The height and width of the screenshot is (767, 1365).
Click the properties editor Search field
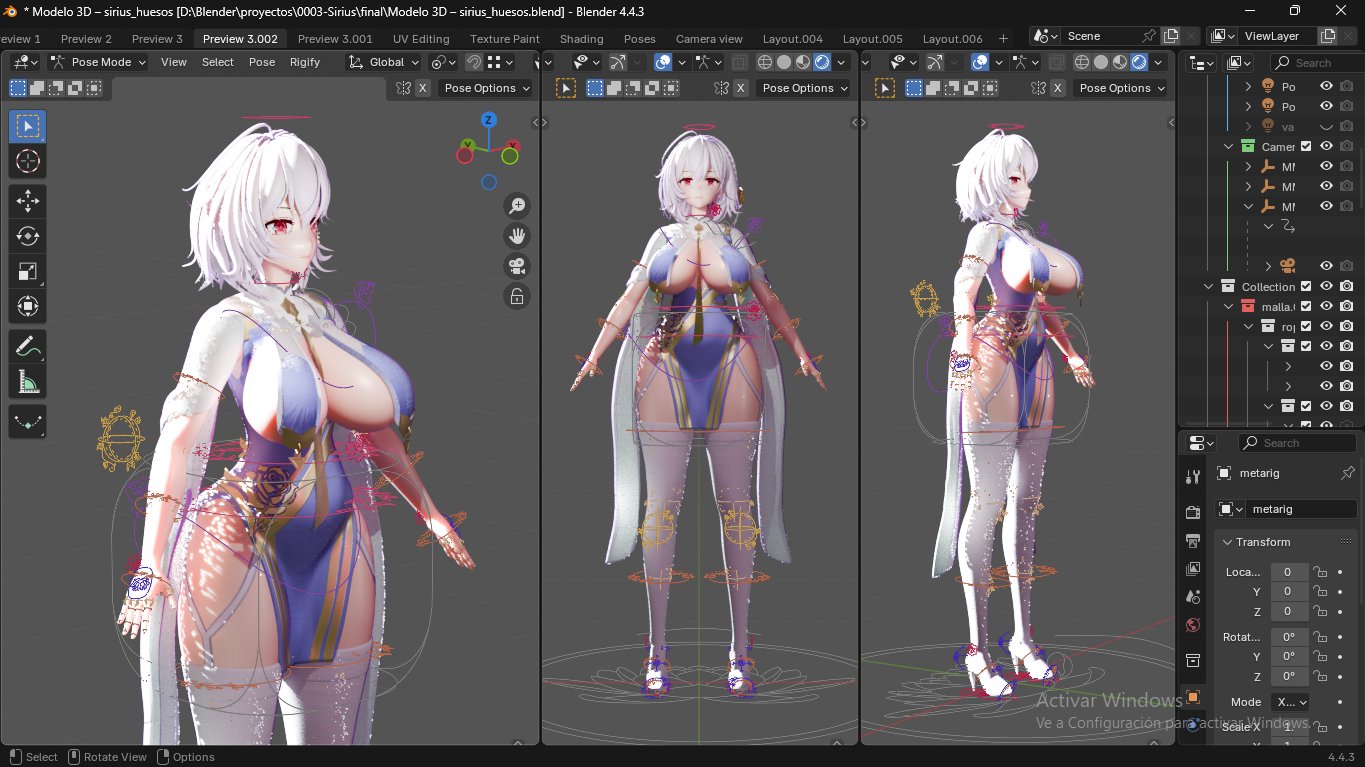click(x=1298, y=443)
